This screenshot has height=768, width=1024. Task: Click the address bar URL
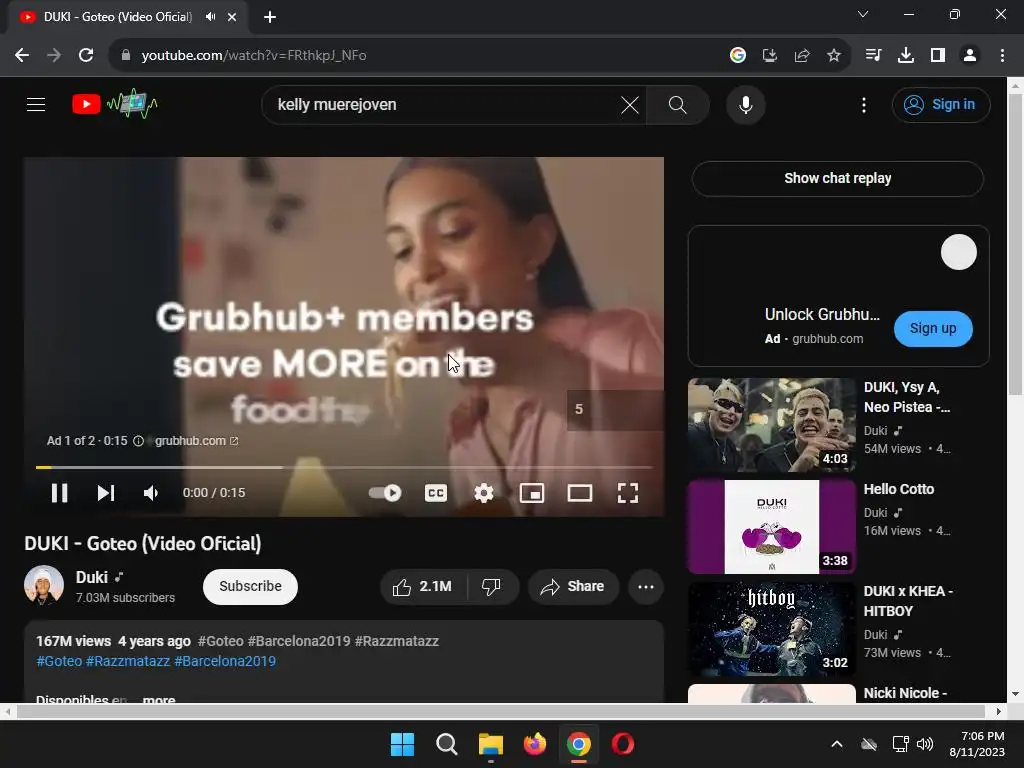pyautogui.click(x=253, y=56)
